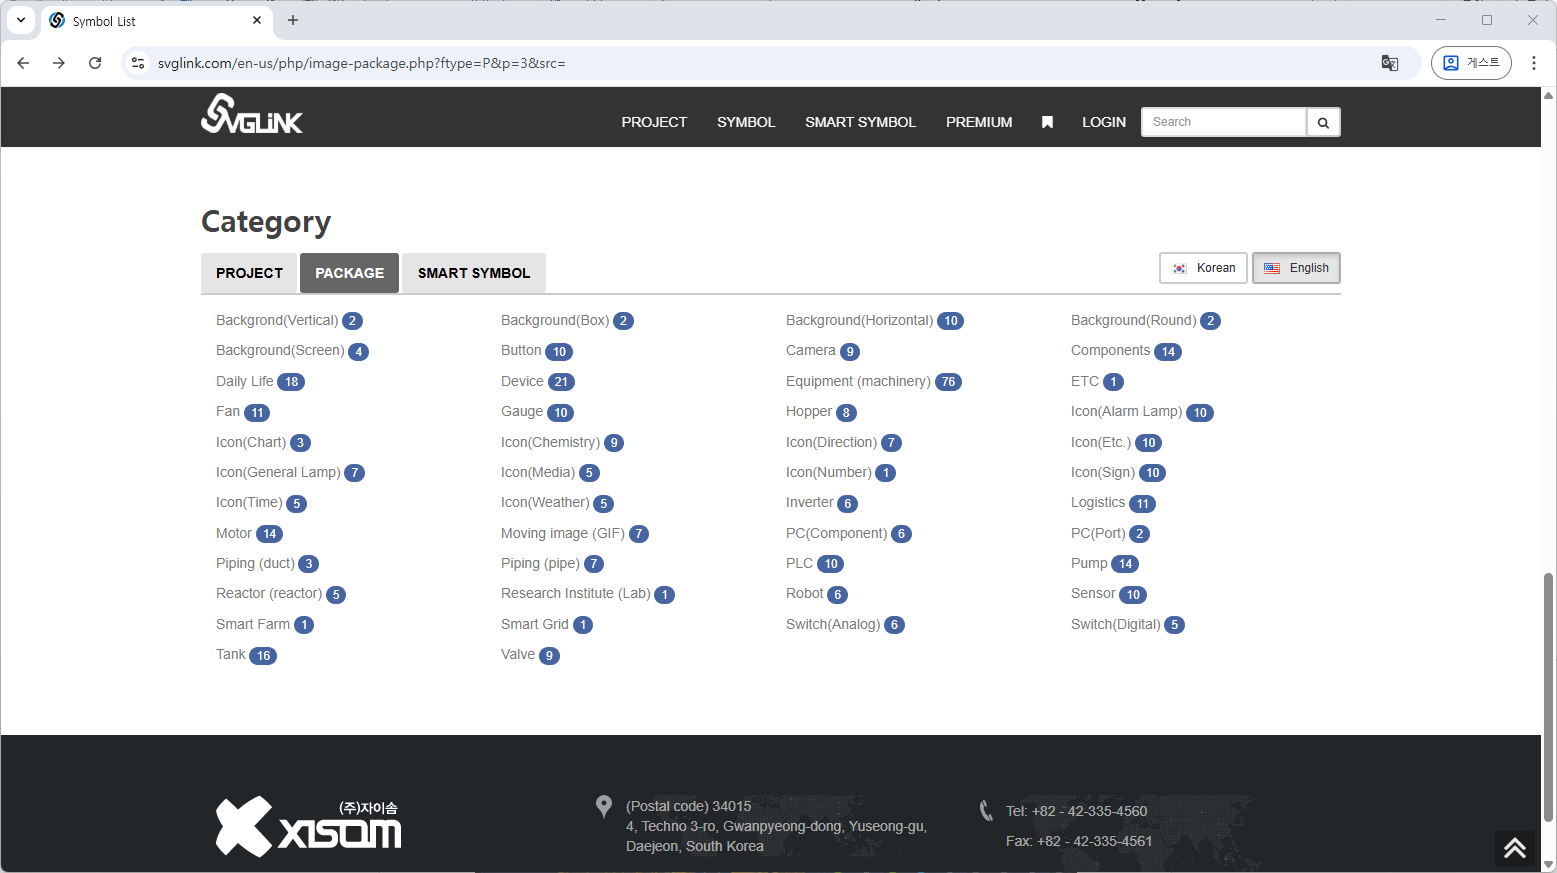Switch language to Korean
Viewport: 1557px width, 873px height.
1203,268
